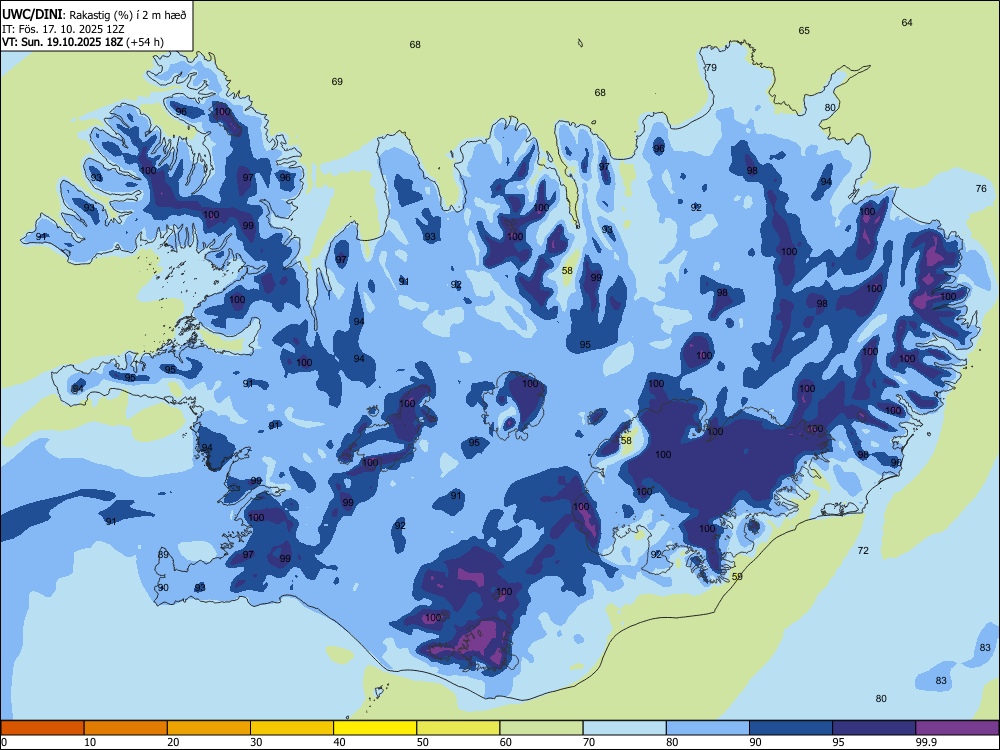The width and height of the screenshot is (1000, 750).
Task: Click the '69' humidity value on the map
Action: point(337,81)
